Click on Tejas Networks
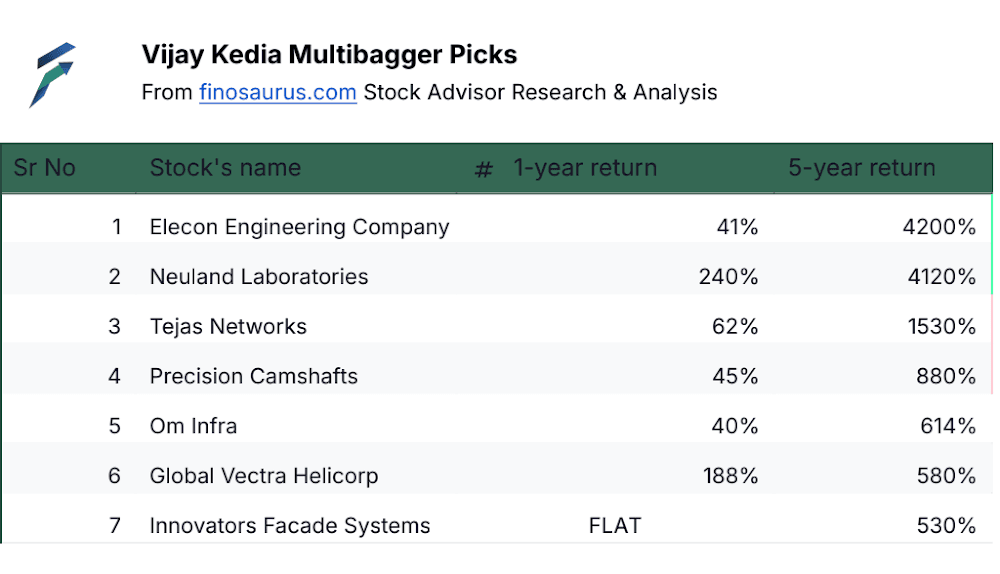 point(228,327)
